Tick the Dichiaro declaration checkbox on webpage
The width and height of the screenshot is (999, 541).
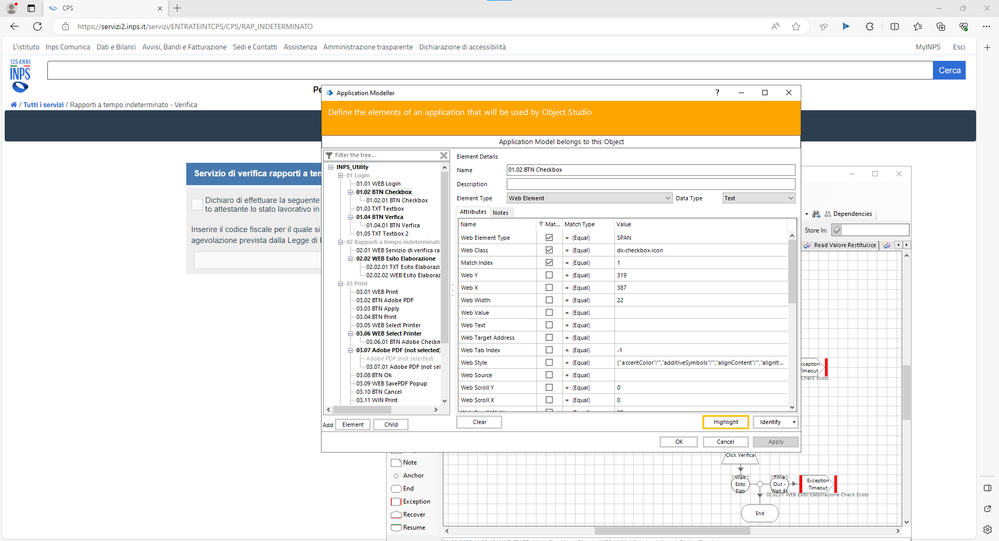[x=197, y=204]
